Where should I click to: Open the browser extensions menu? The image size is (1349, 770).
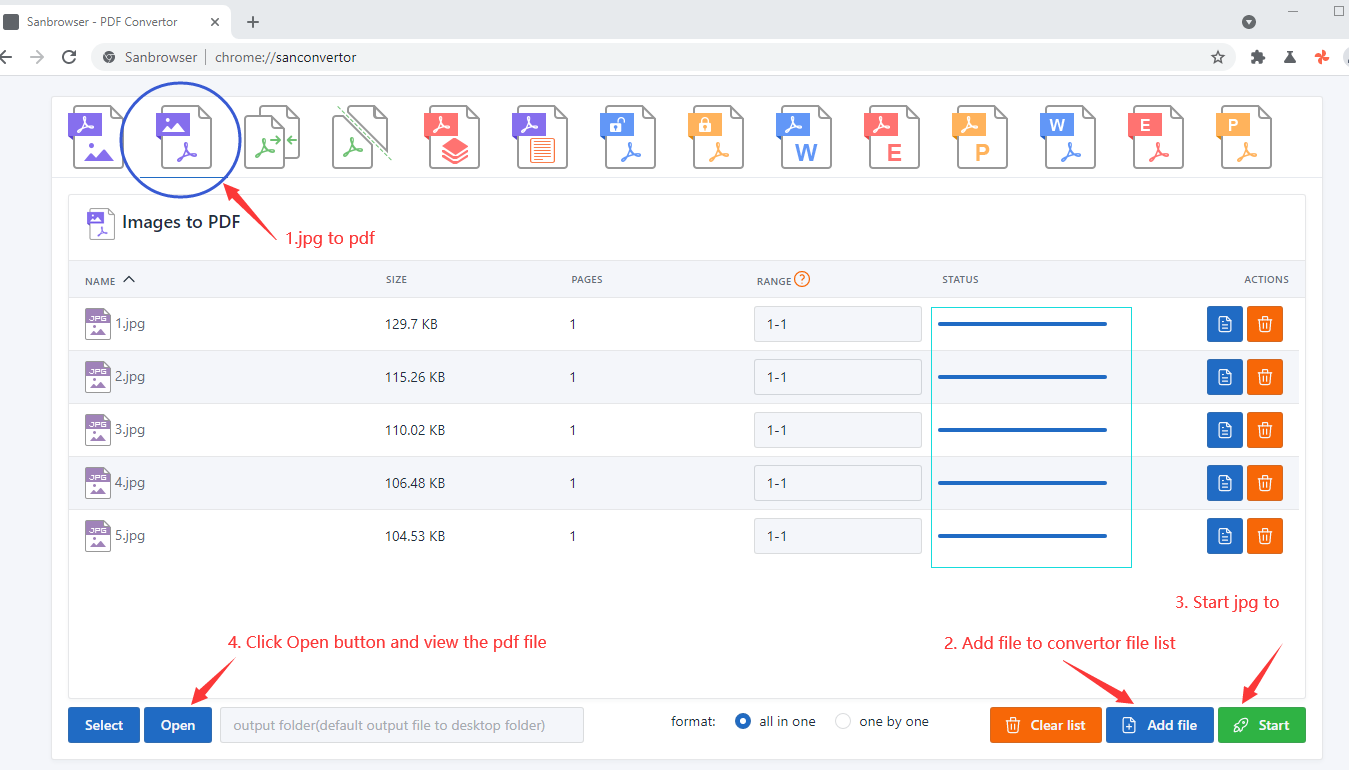coord(1258,57)
